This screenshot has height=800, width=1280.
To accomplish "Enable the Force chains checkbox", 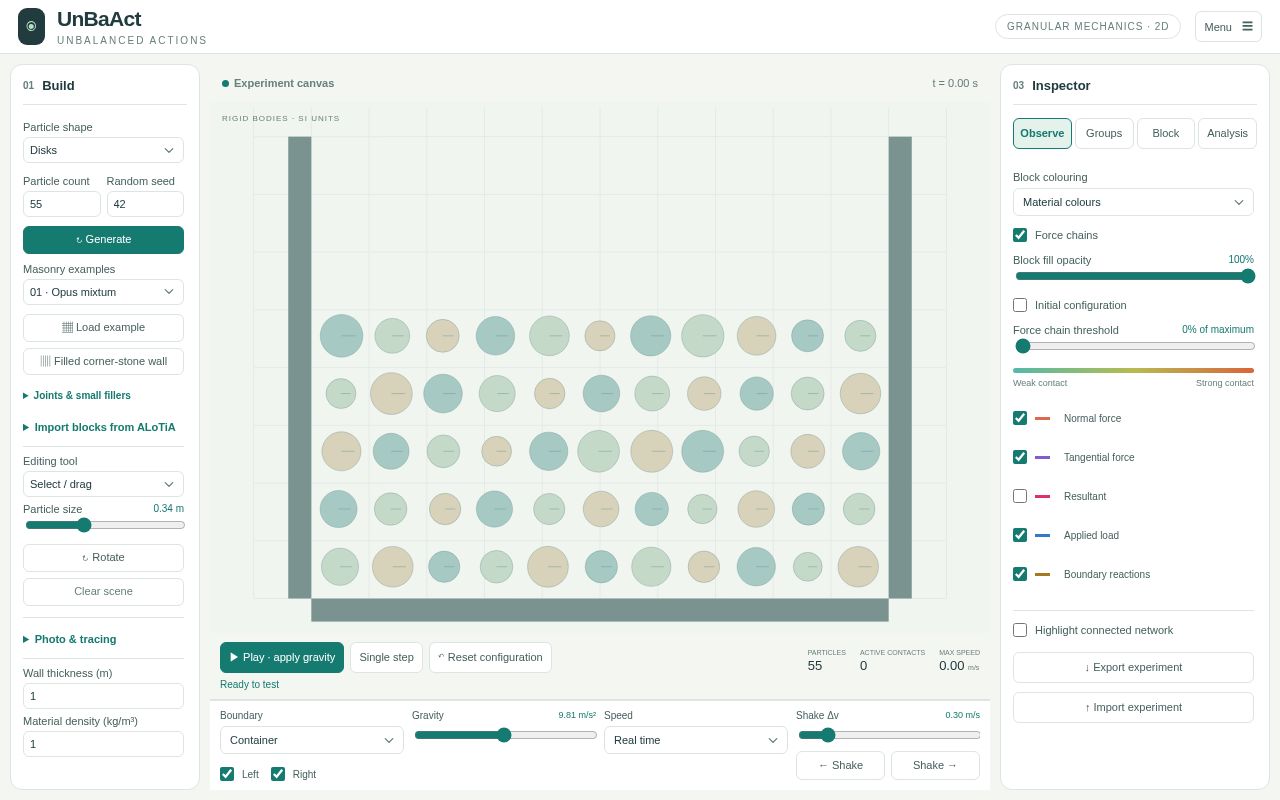I will coord(1020,235).
